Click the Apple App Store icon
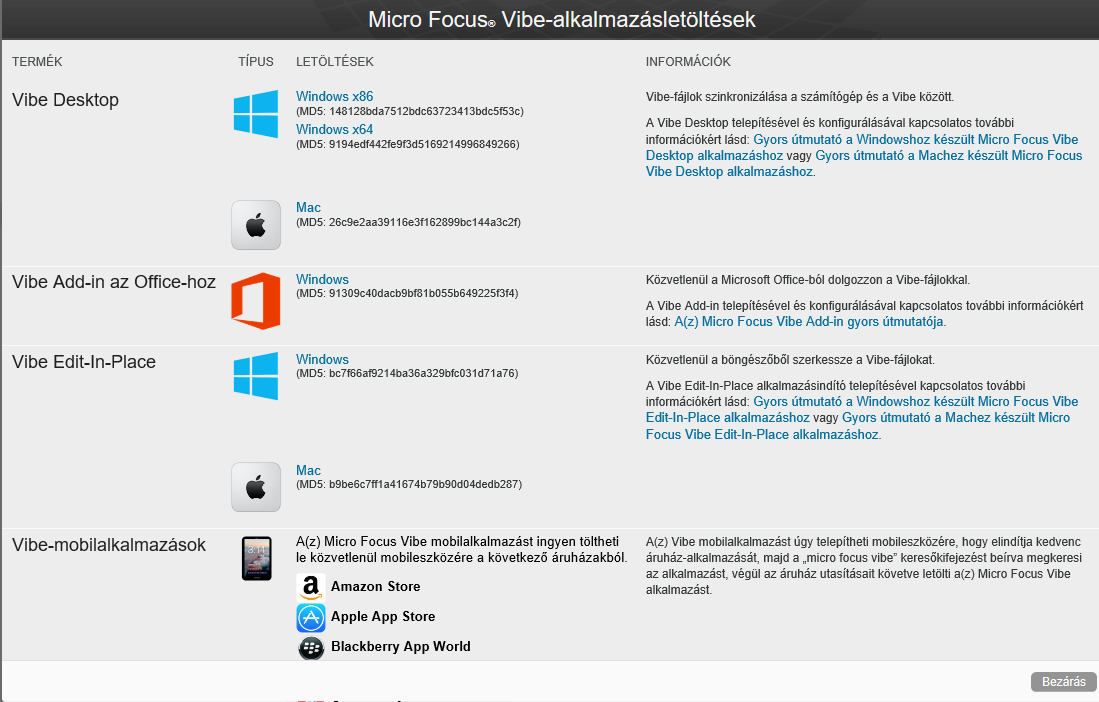The height and width of the screenshot is (702, 1099). (x=311, y=617)
